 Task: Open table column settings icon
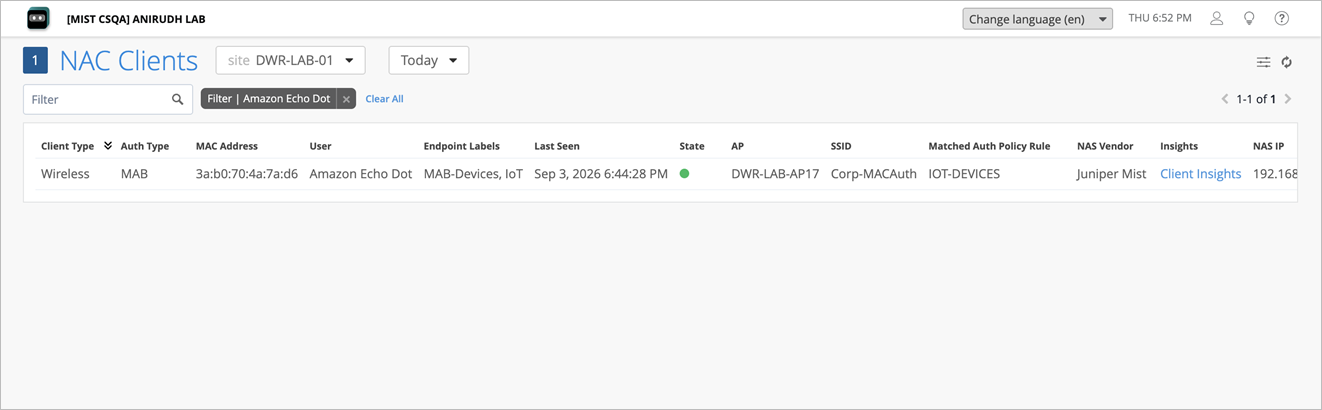point(1264,62)
